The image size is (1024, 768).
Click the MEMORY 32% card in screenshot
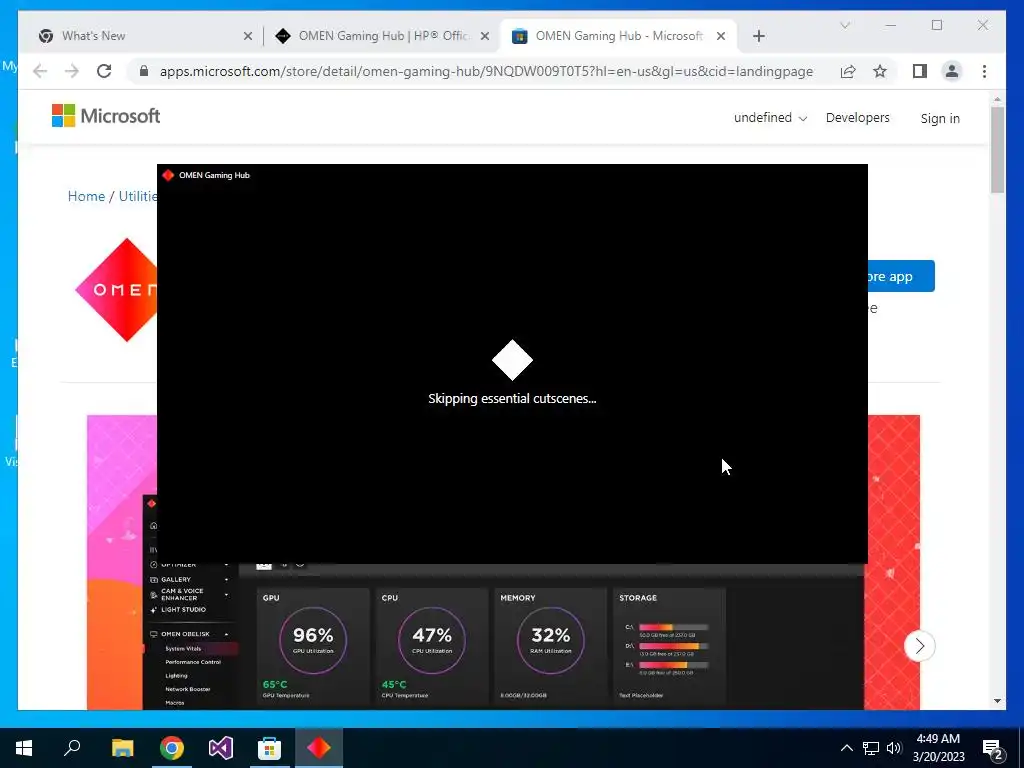[551, 647]
